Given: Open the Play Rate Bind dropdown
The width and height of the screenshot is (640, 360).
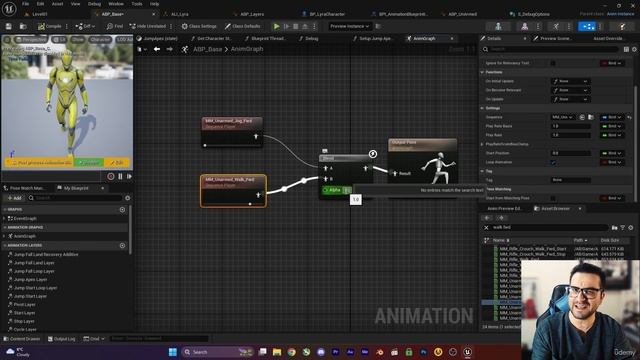Looking at the screenshot, I should pos(612,135).
